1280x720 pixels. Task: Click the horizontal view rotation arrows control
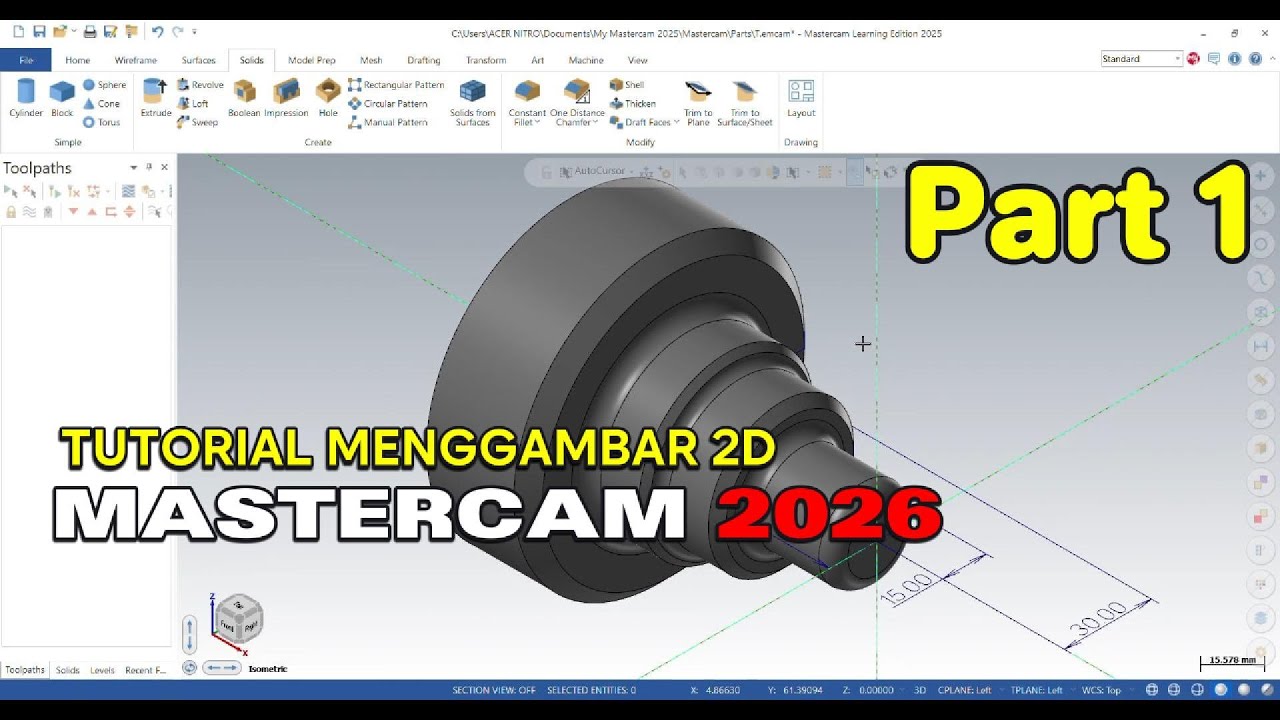pos(222,667)
